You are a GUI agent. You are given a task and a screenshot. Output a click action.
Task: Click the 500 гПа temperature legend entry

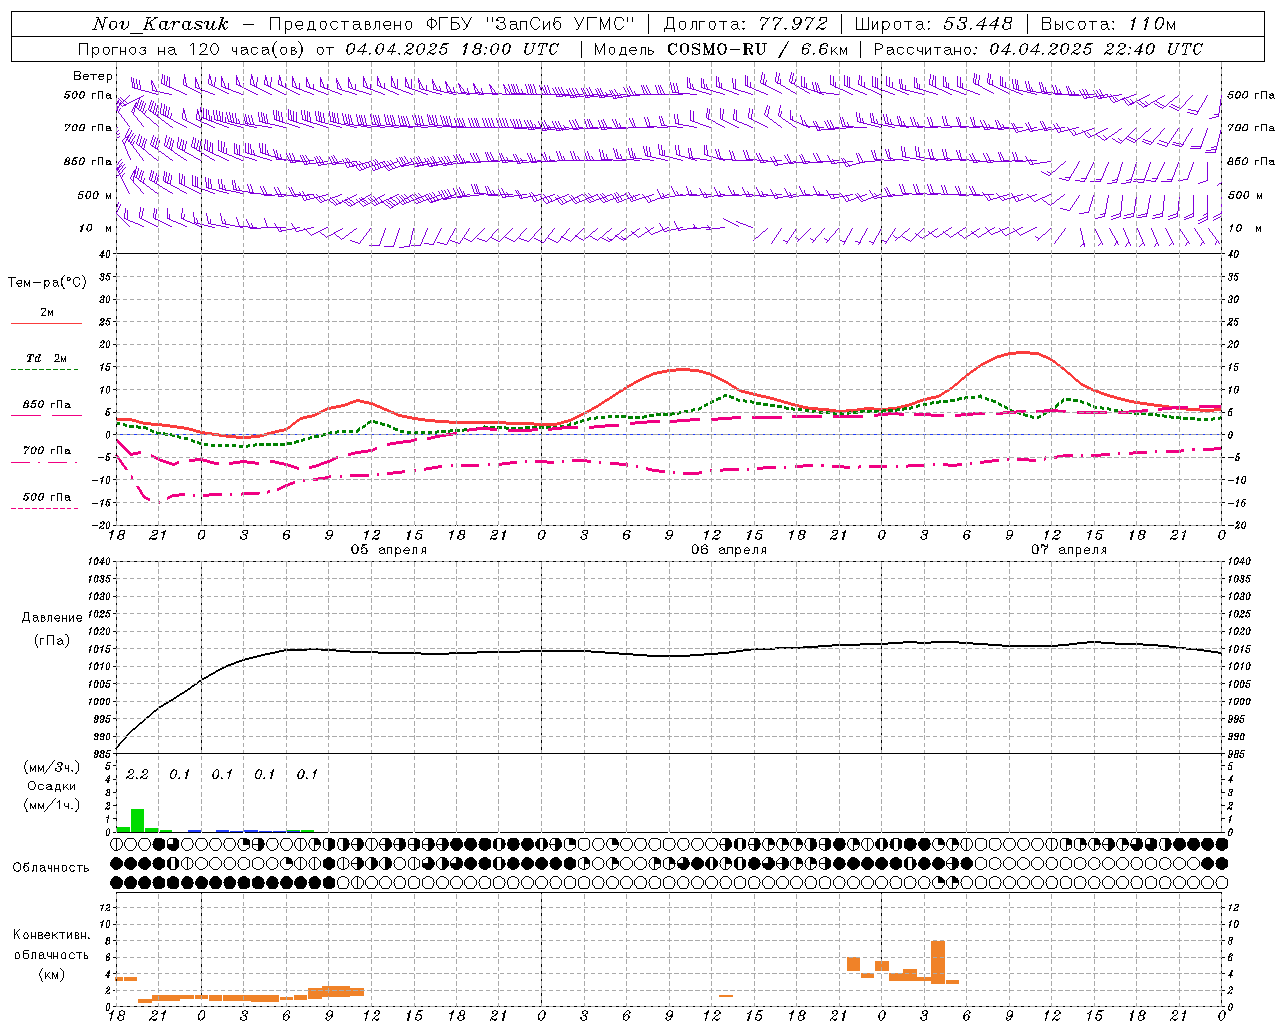click(x=47, y=497)
